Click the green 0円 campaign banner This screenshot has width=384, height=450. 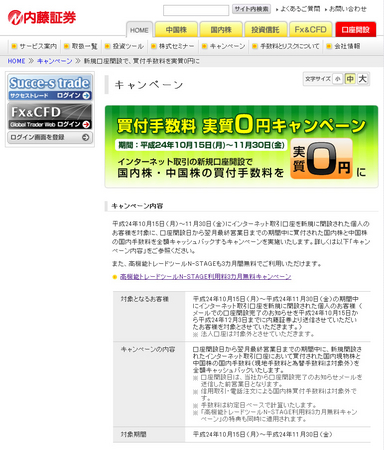[242, 147]
